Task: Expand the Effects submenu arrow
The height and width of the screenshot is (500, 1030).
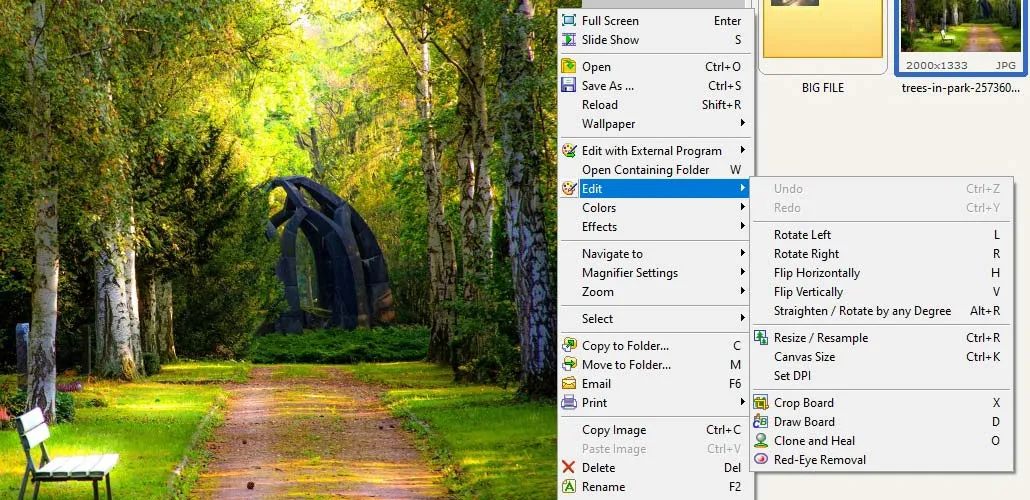Action: click(x=742, y=227)
